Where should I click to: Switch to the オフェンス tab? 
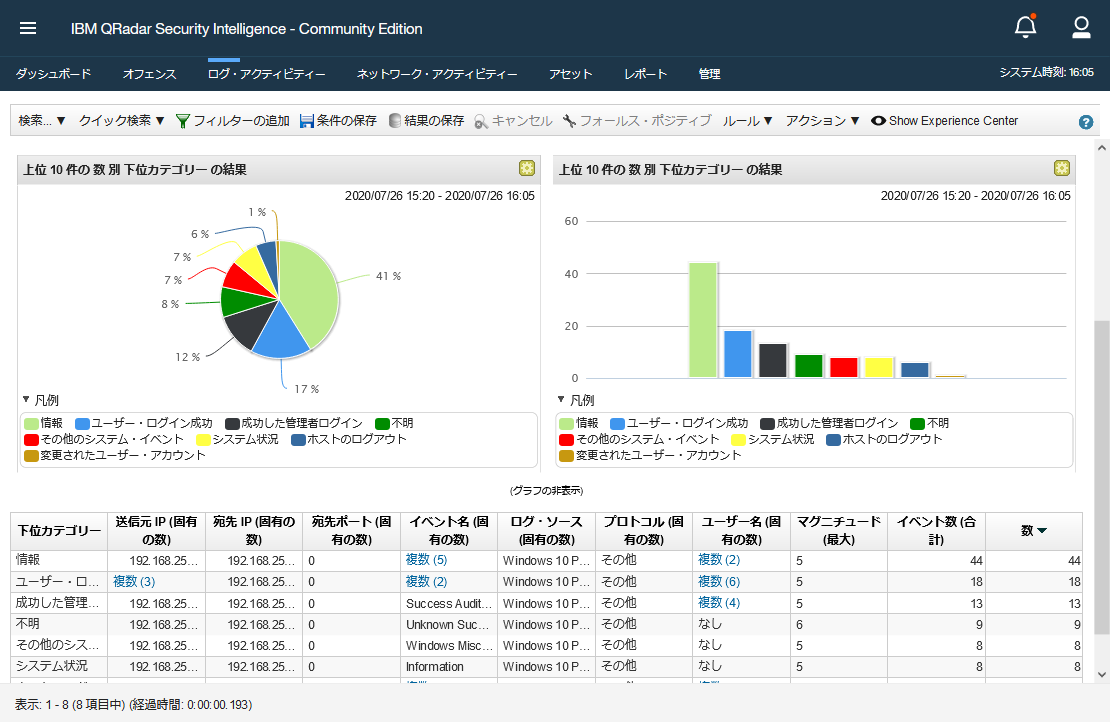click(149, 74)
